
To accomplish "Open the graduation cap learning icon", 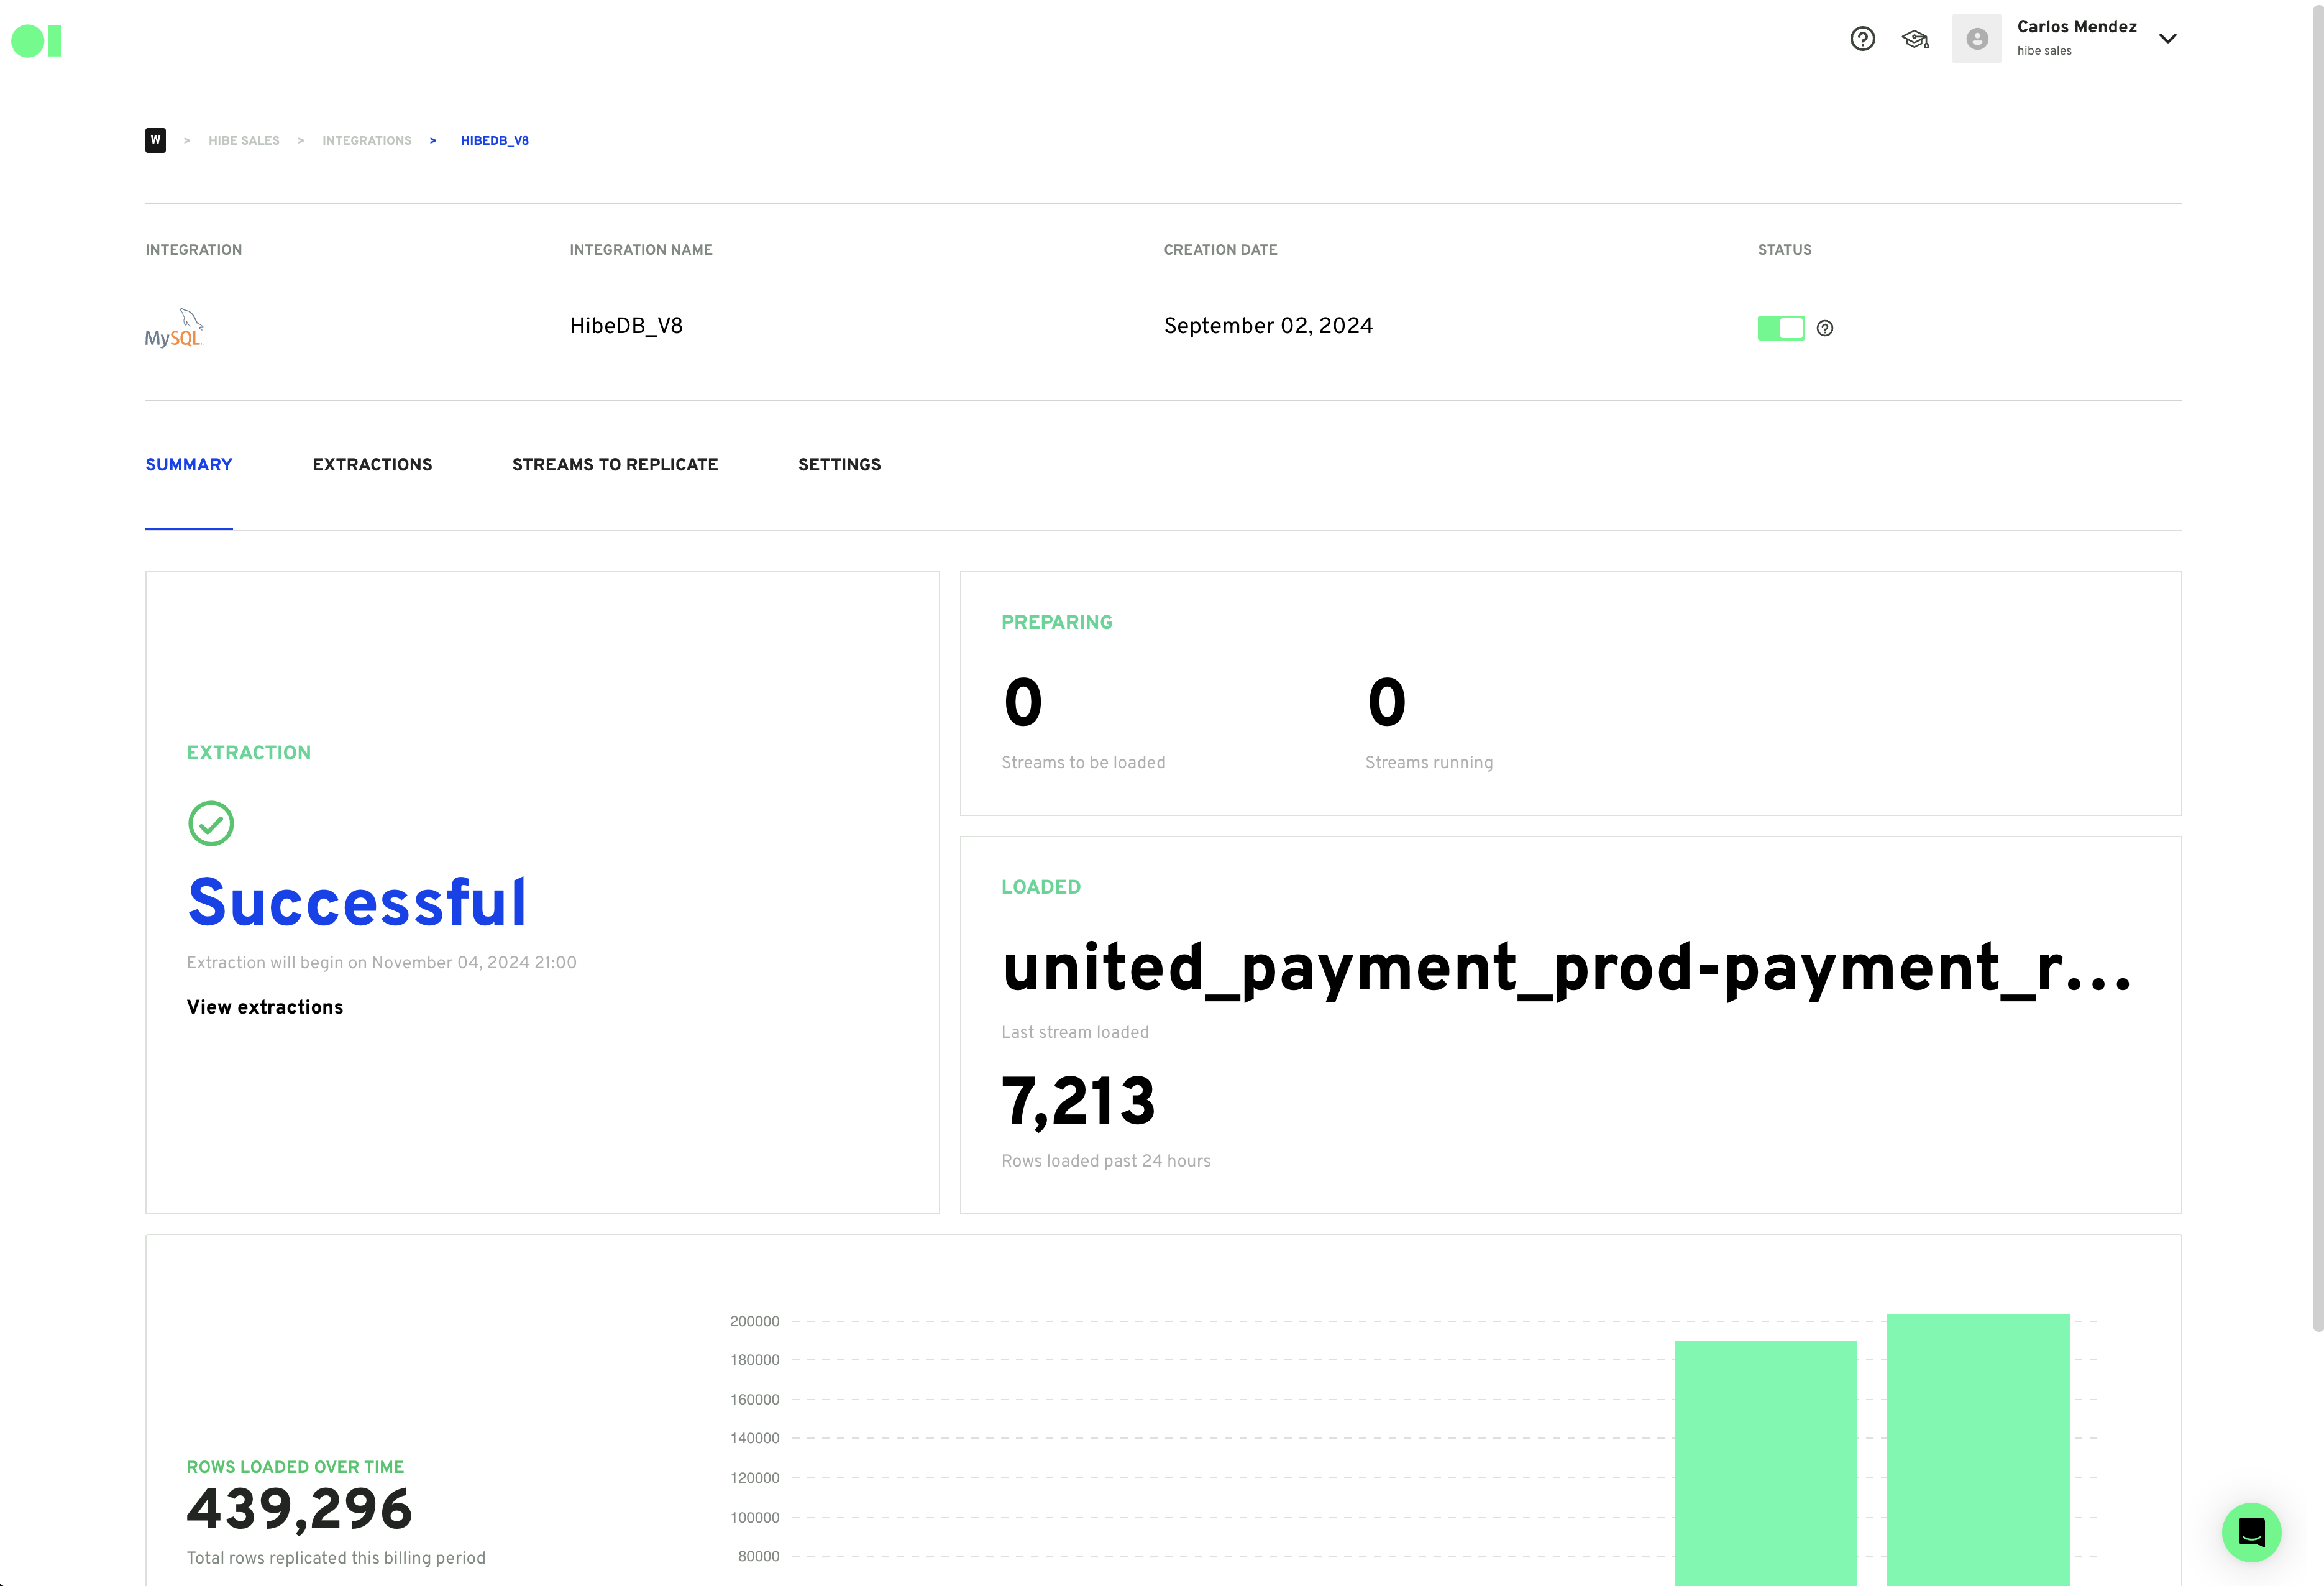I will click(x=1915, y=39).
